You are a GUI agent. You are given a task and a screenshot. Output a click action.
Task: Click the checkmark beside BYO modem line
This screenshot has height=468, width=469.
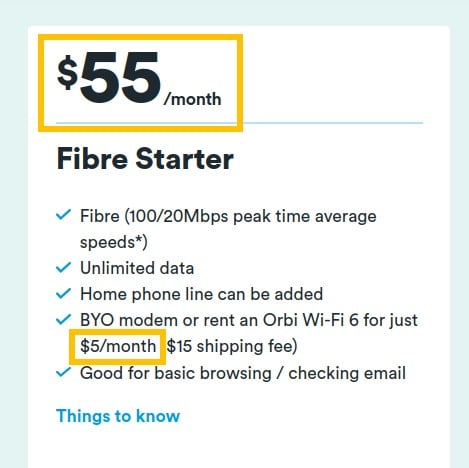pos(63,319)
